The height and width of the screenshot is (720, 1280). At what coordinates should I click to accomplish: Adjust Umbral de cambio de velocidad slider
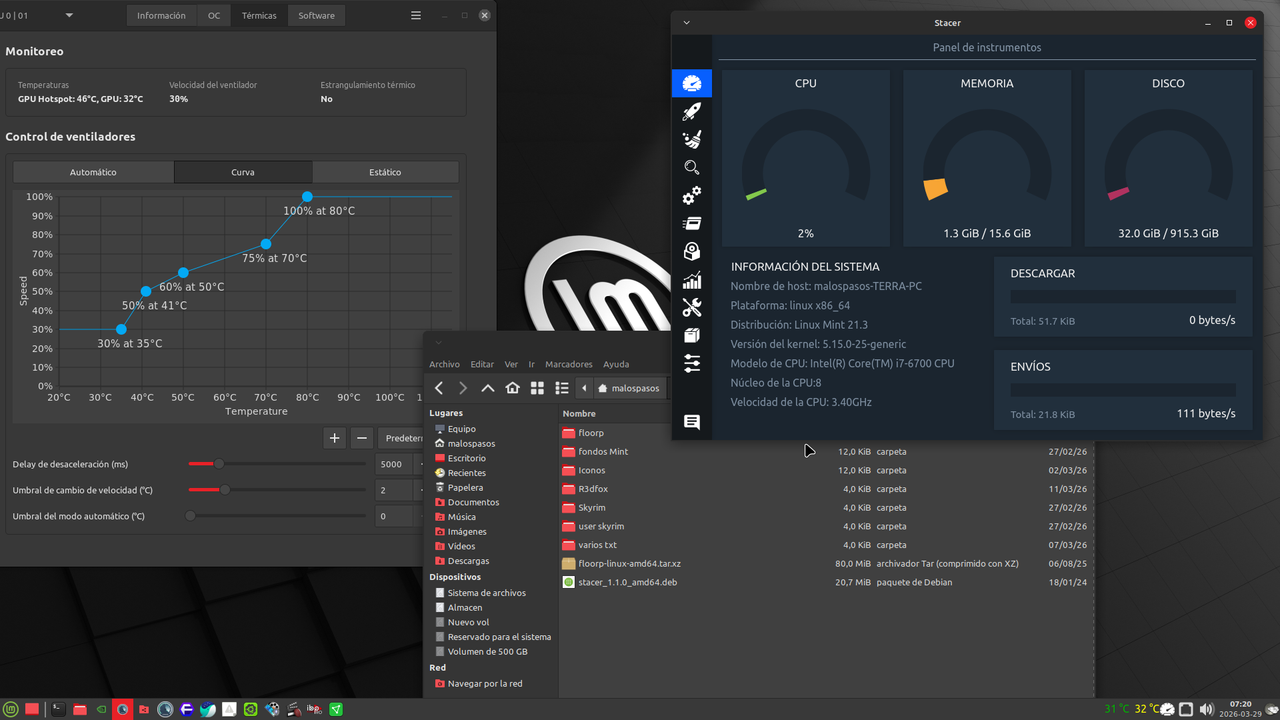[276, 490]
